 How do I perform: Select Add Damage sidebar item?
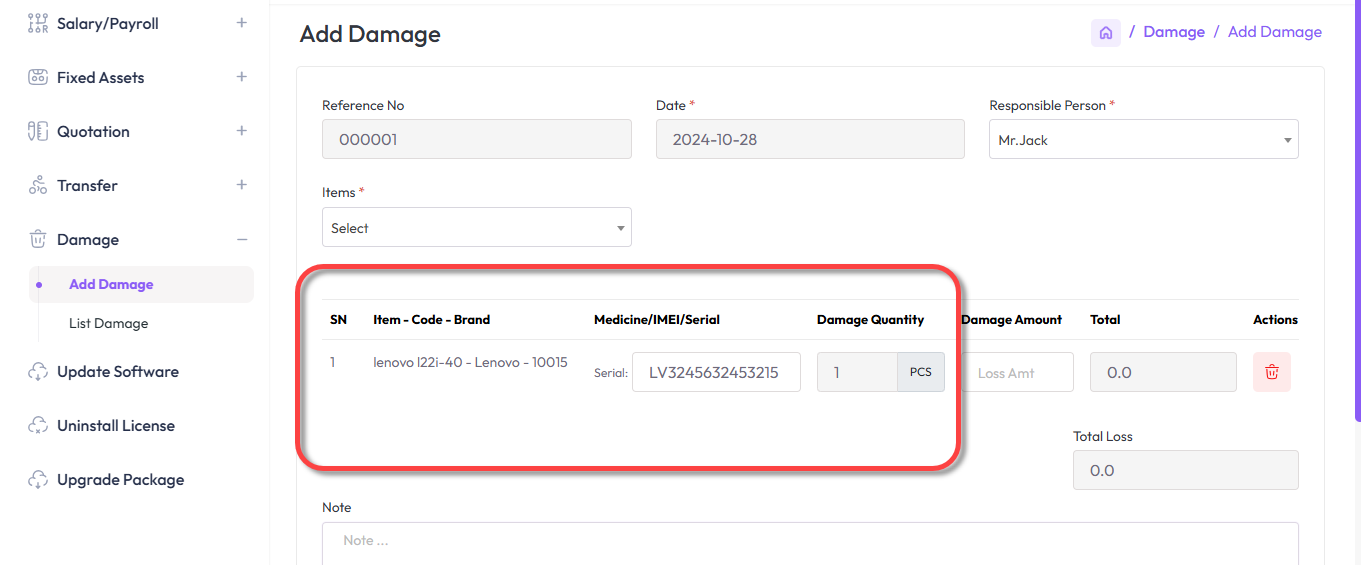(111, 284)
